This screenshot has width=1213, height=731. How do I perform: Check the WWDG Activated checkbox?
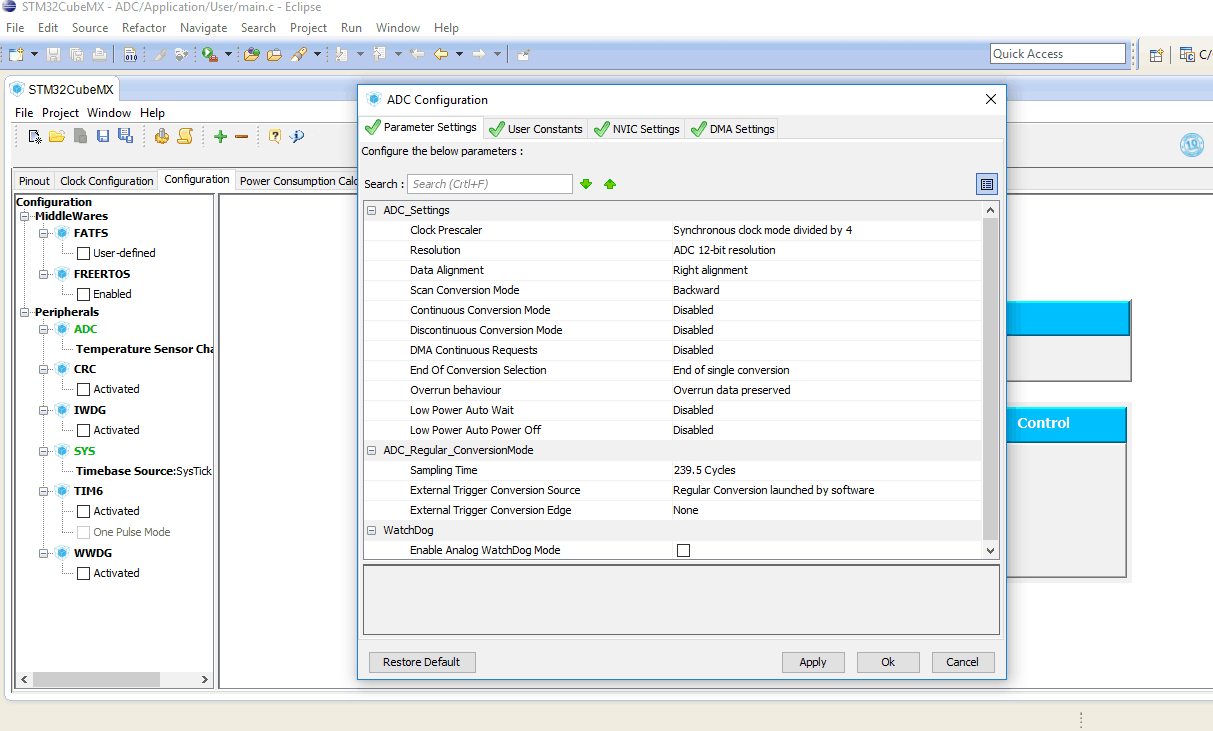(x=84, y=573)
